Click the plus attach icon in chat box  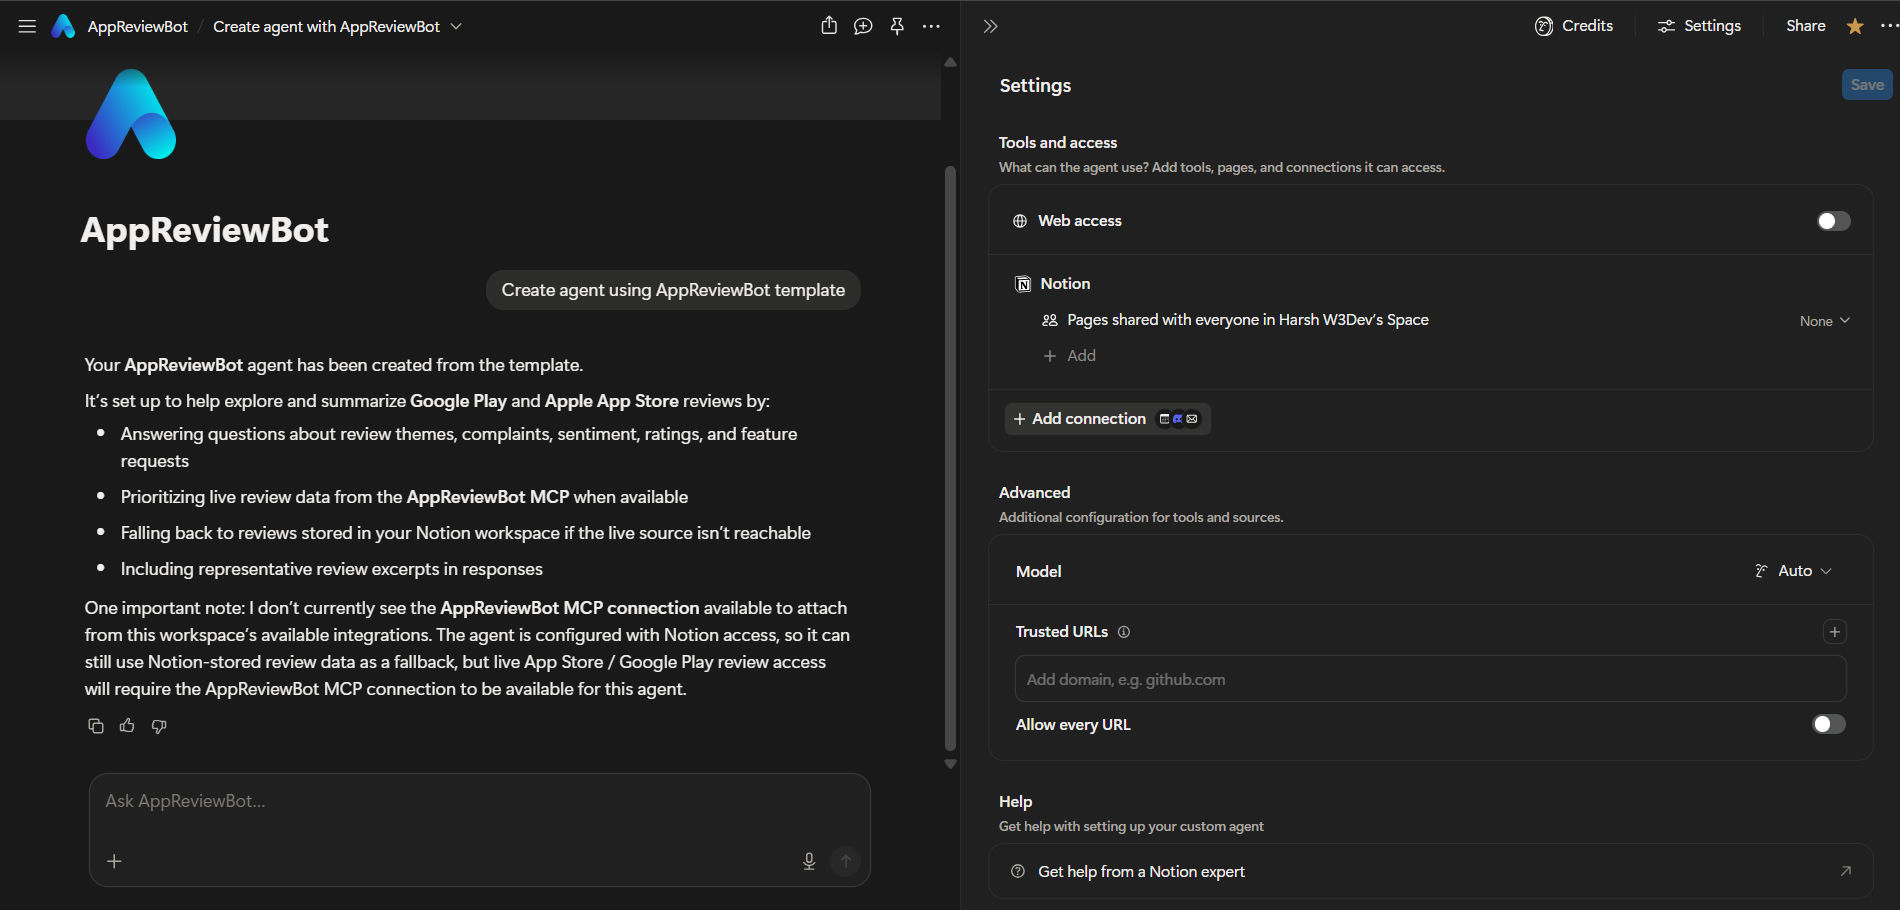click(114, 861)
